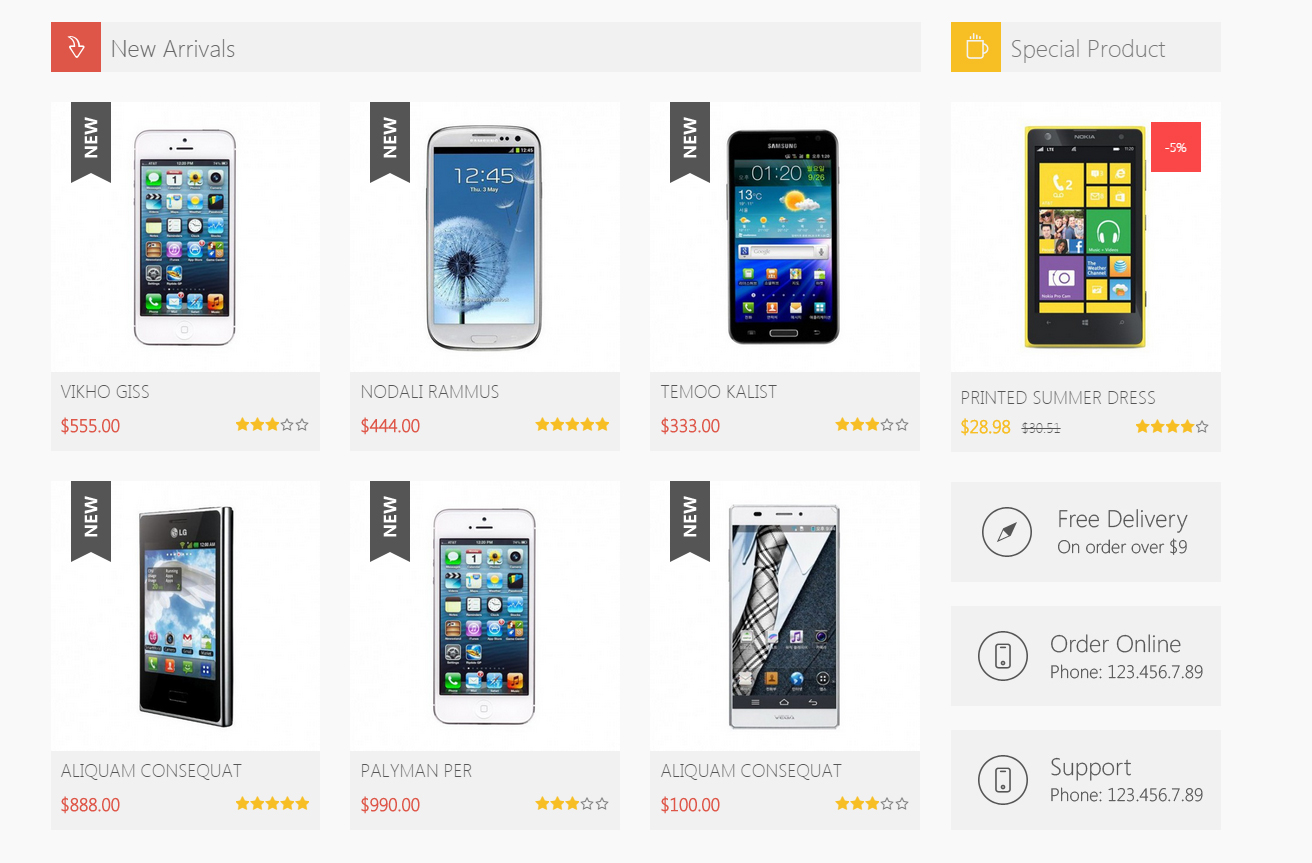Click the red New Arrivals arrow icon
Viewport: 1312px width, 863px height.
pyautogui.click(x=76, y=47)
